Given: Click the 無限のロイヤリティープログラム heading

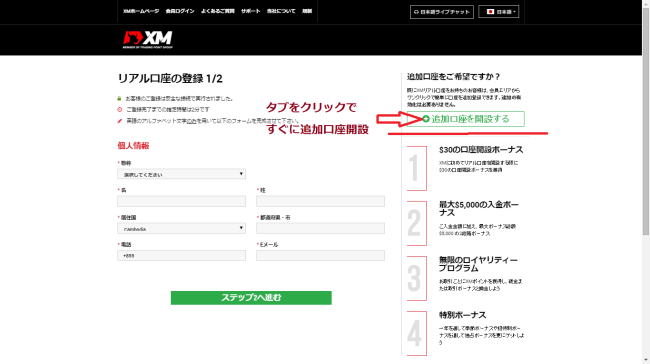Looking at the screenshot, I should click(x=478, y=264).
